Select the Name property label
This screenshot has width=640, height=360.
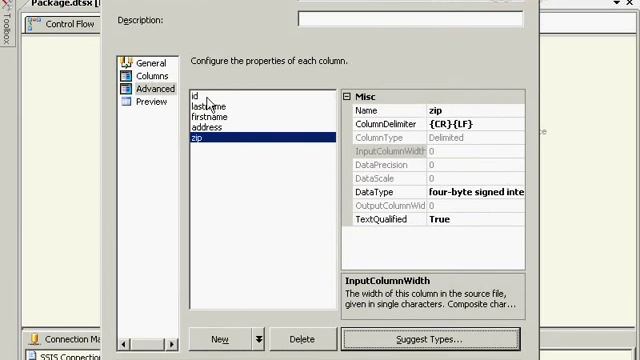[389, 111]
